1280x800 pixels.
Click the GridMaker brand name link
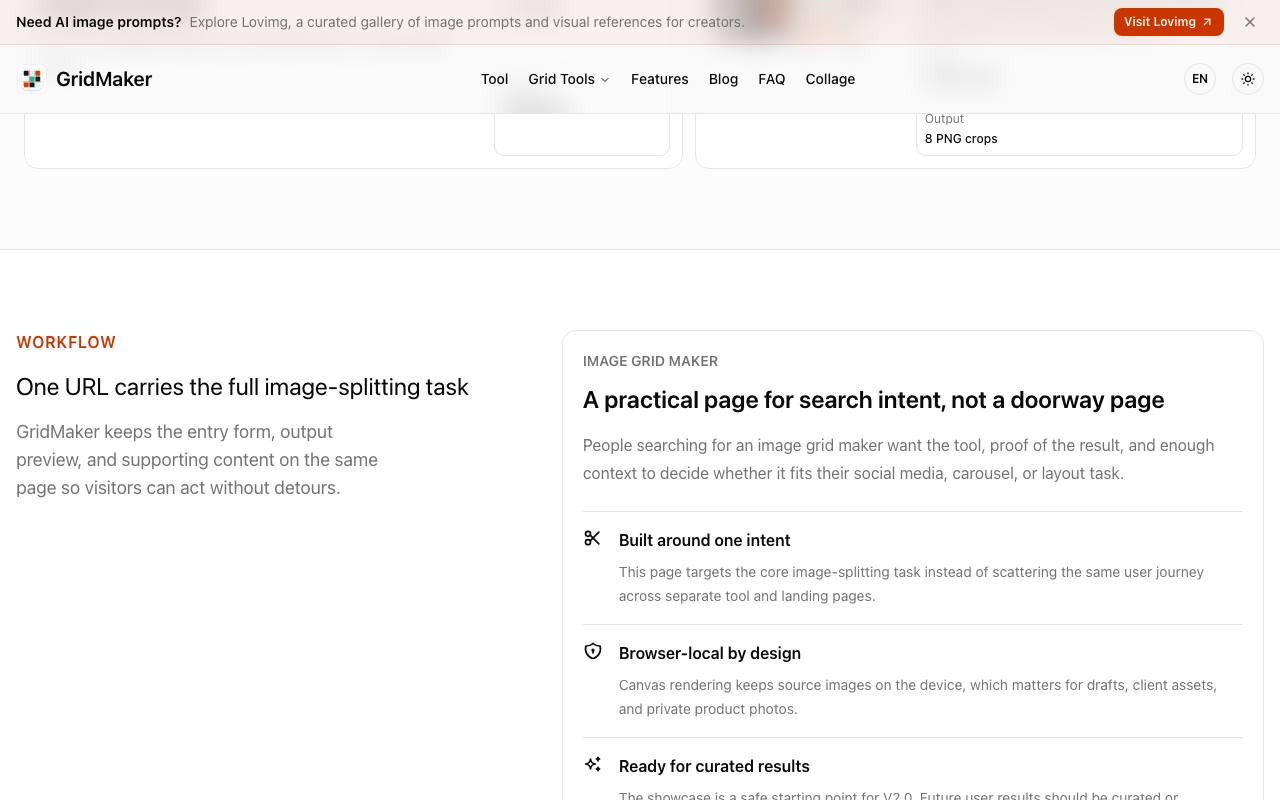point(104,79)
